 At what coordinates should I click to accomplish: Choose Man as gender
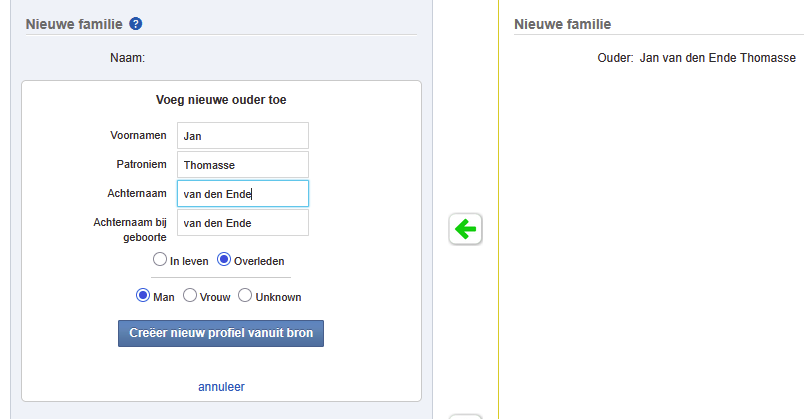(x=143, y=296)
